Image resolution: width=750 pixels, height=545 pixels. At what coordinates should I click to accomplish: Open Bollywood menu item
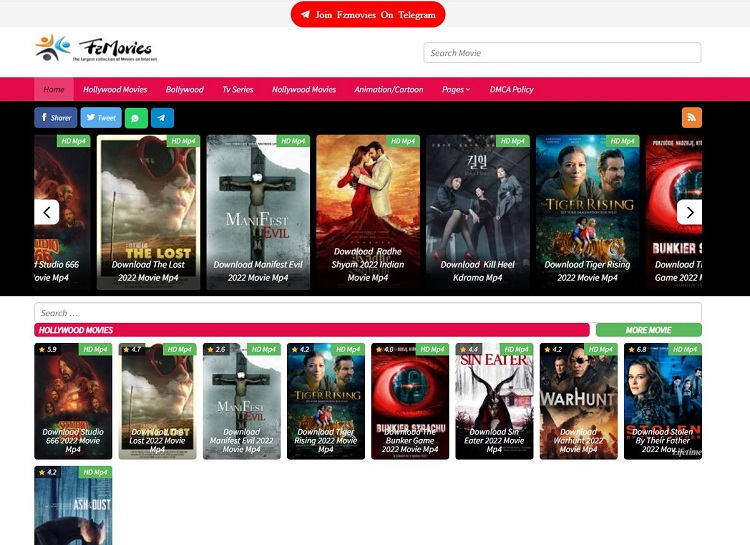[185, 89]
